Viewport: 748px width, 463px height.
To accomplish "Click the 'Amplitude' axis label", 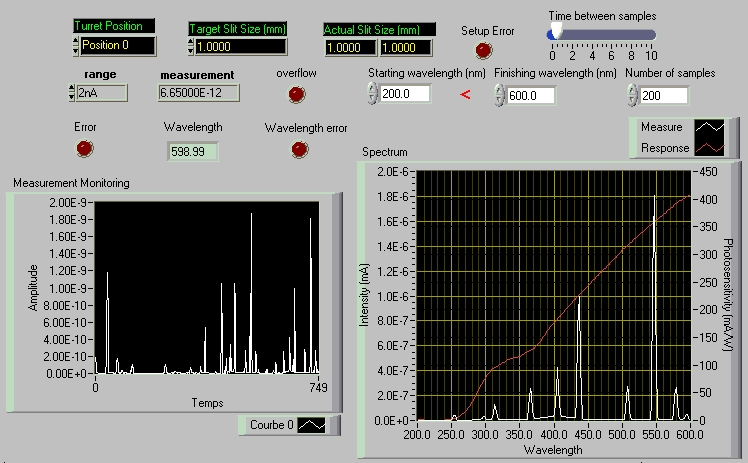I will click(x=32, y=288).
